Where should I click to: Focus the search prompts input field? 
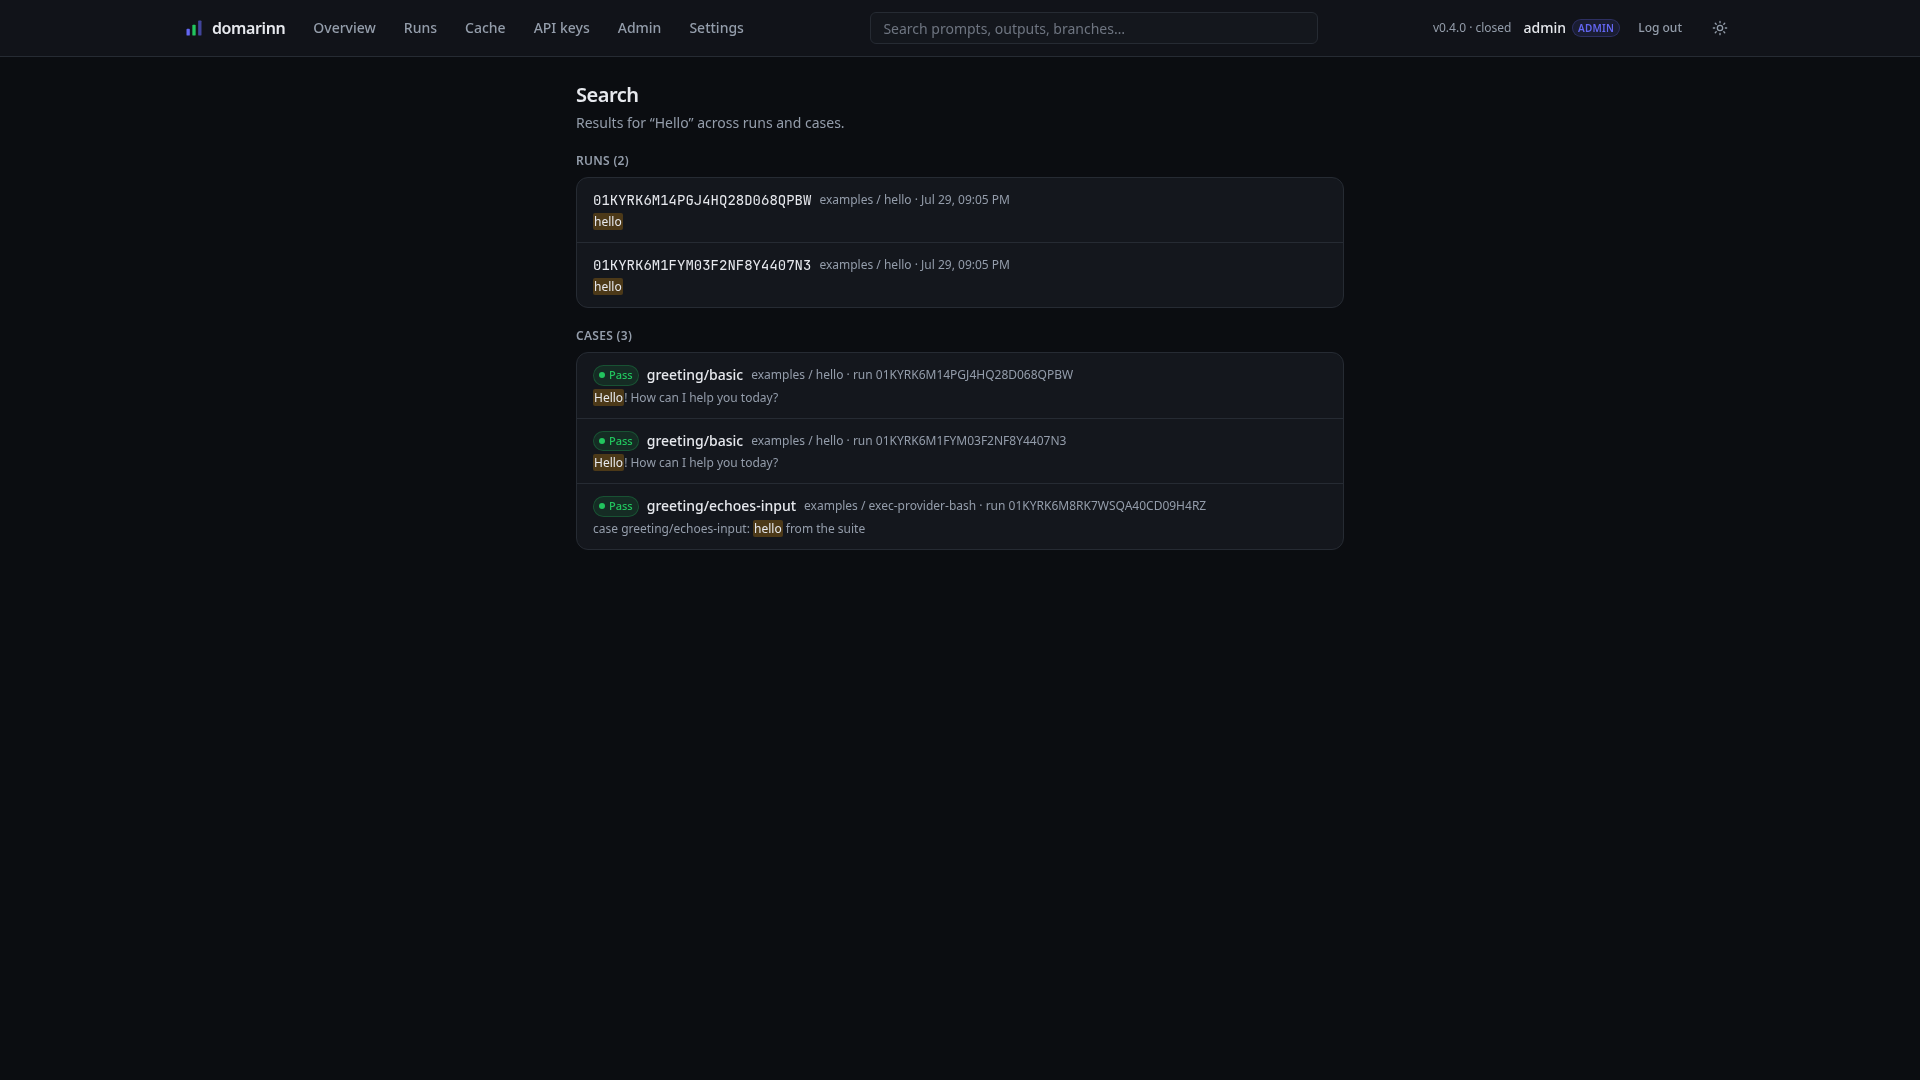1093,28
